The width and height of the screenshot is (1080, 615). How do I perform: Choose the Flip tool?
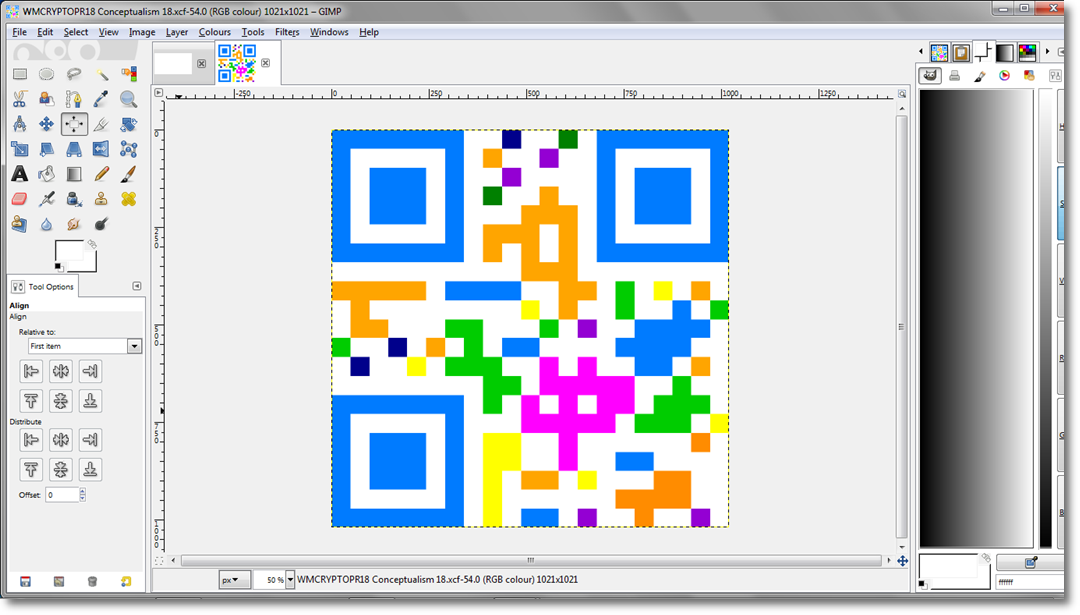pyautogui.click(x=101, y=149)
